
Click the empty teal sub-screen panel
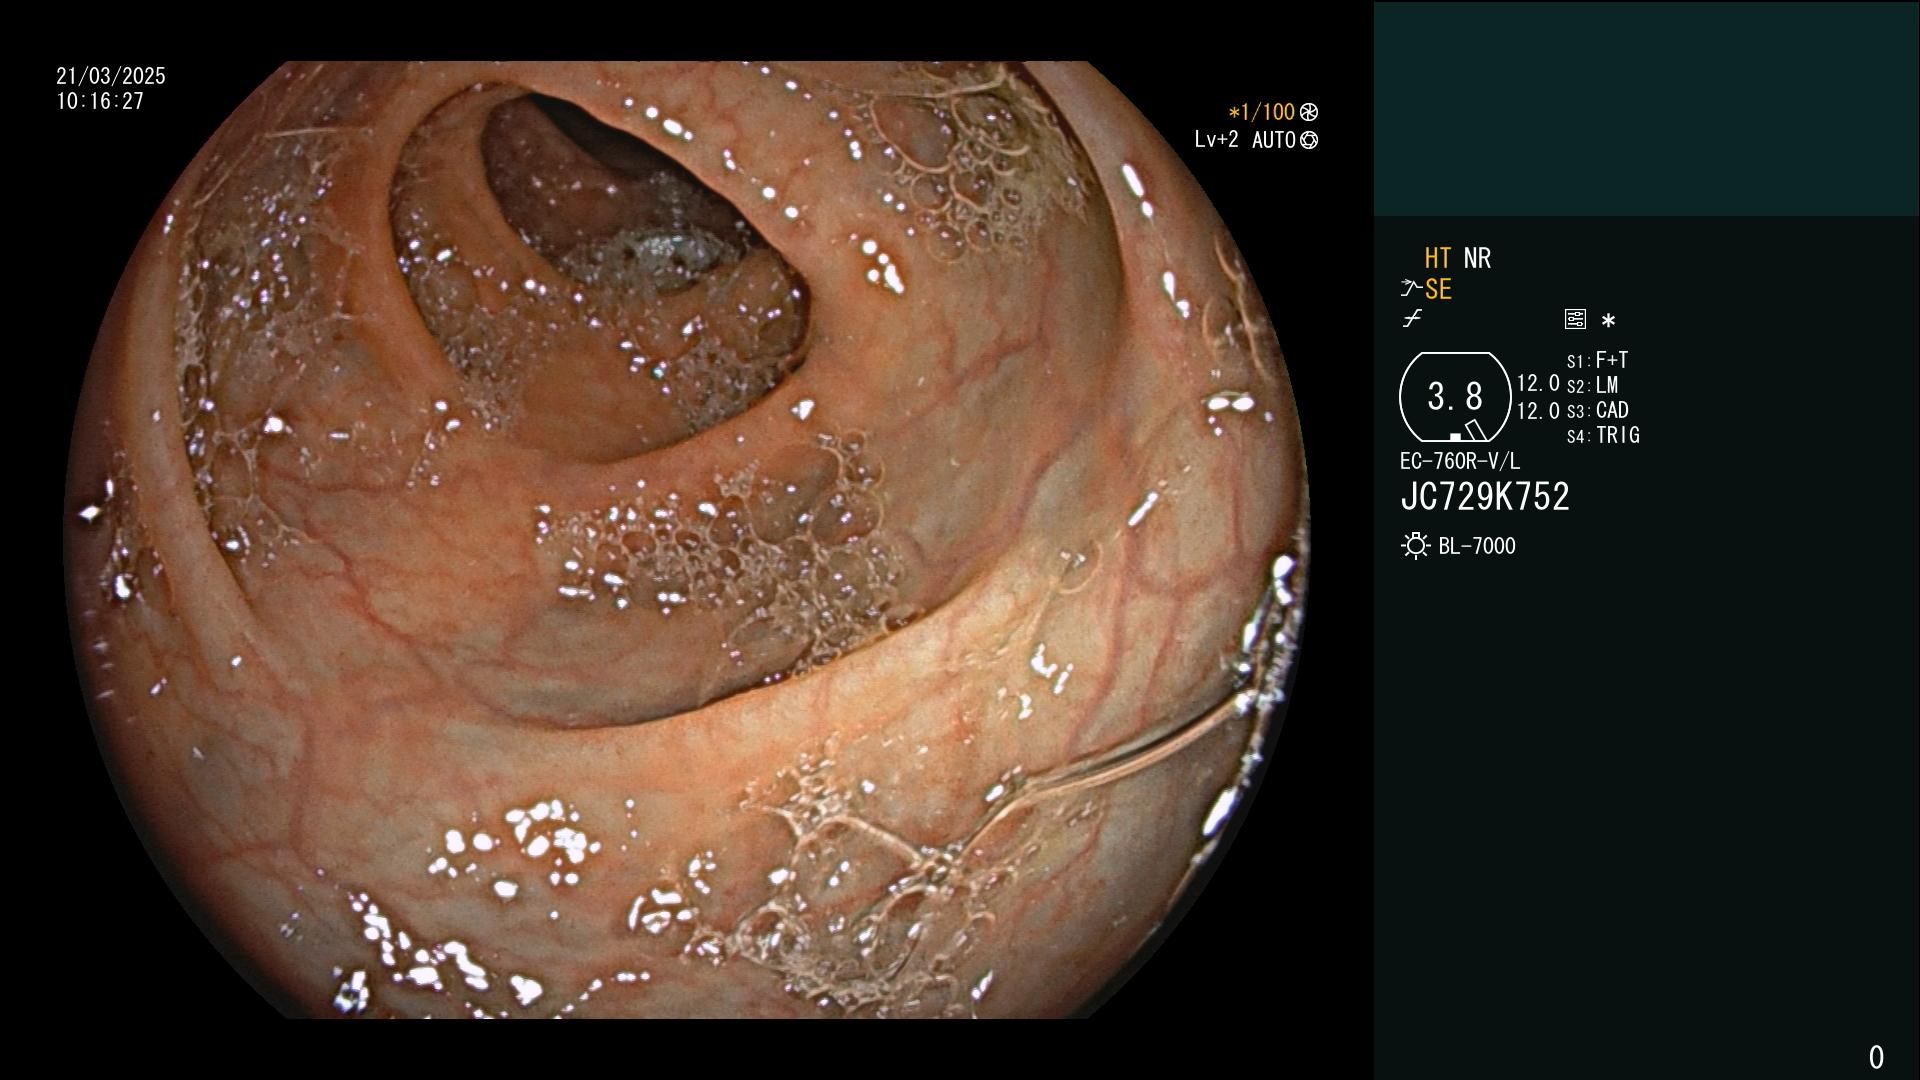pyautogui.click(x=1647, y=108)
